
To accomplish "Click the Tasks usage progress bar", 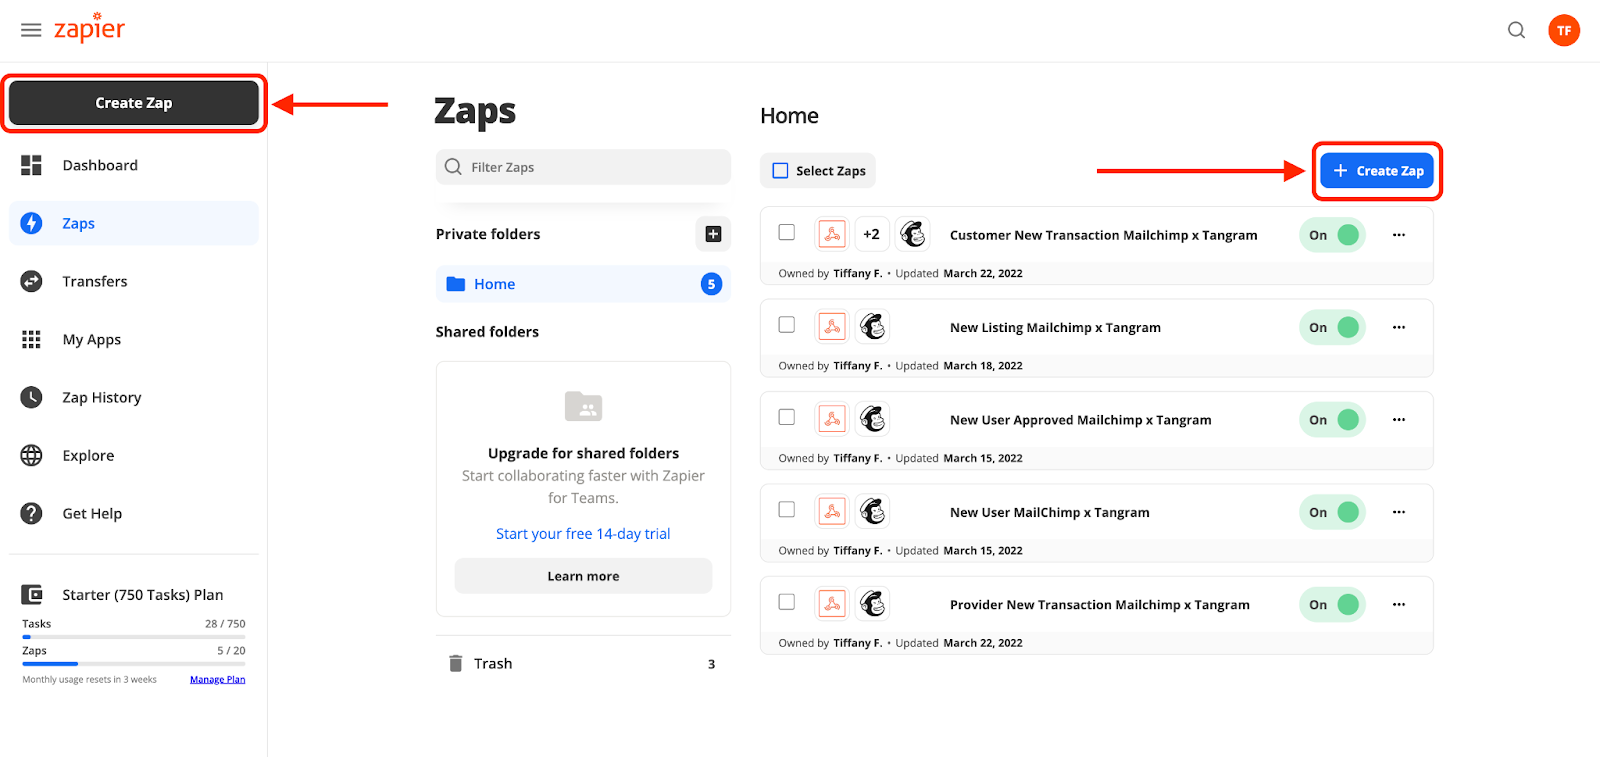I will pyautogui.click(x=134, y=637).
